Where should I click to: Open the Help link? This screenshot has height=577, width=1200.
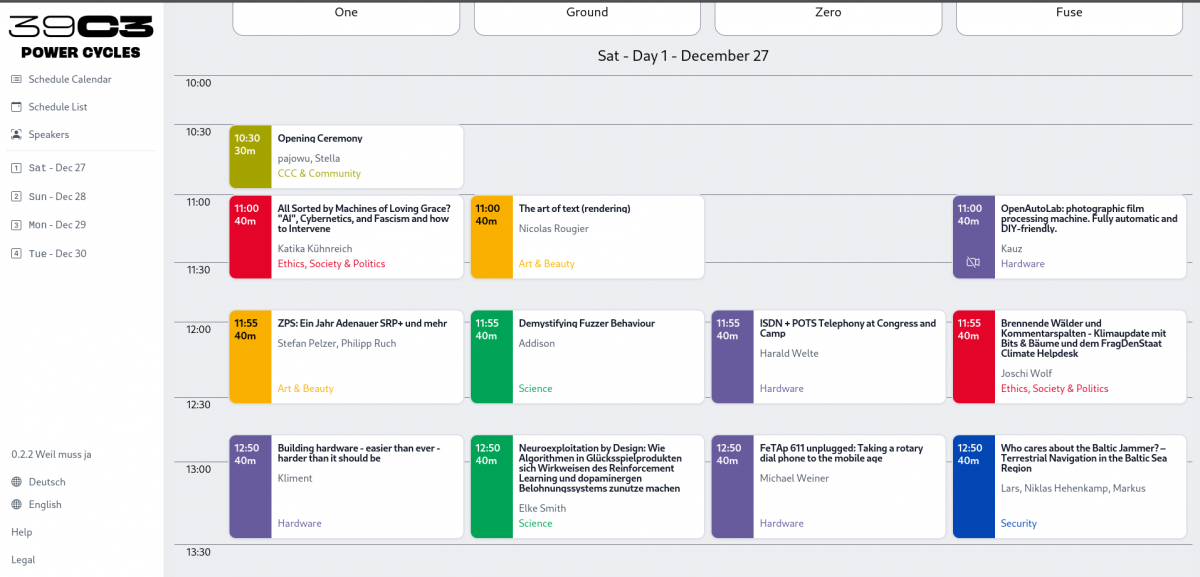pyautogui.click(x=22, y=532)
